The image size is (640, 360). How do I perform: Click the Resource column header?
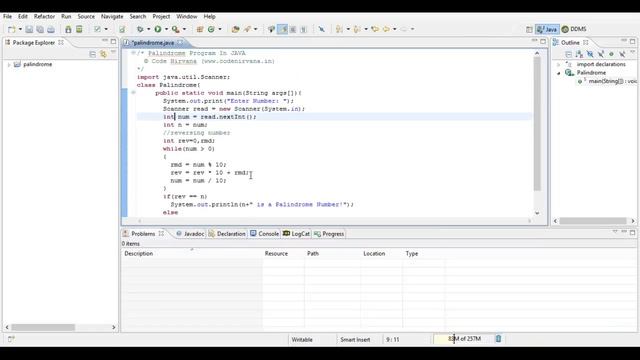[284, 253]
